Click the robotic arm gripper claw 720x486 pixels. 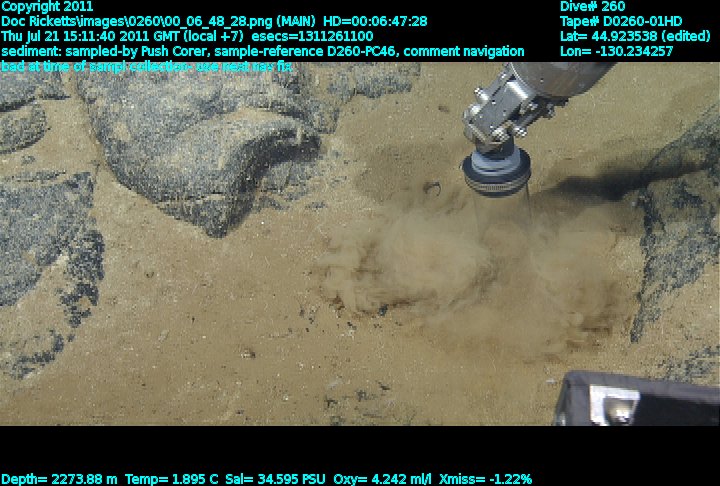point(500,112)
